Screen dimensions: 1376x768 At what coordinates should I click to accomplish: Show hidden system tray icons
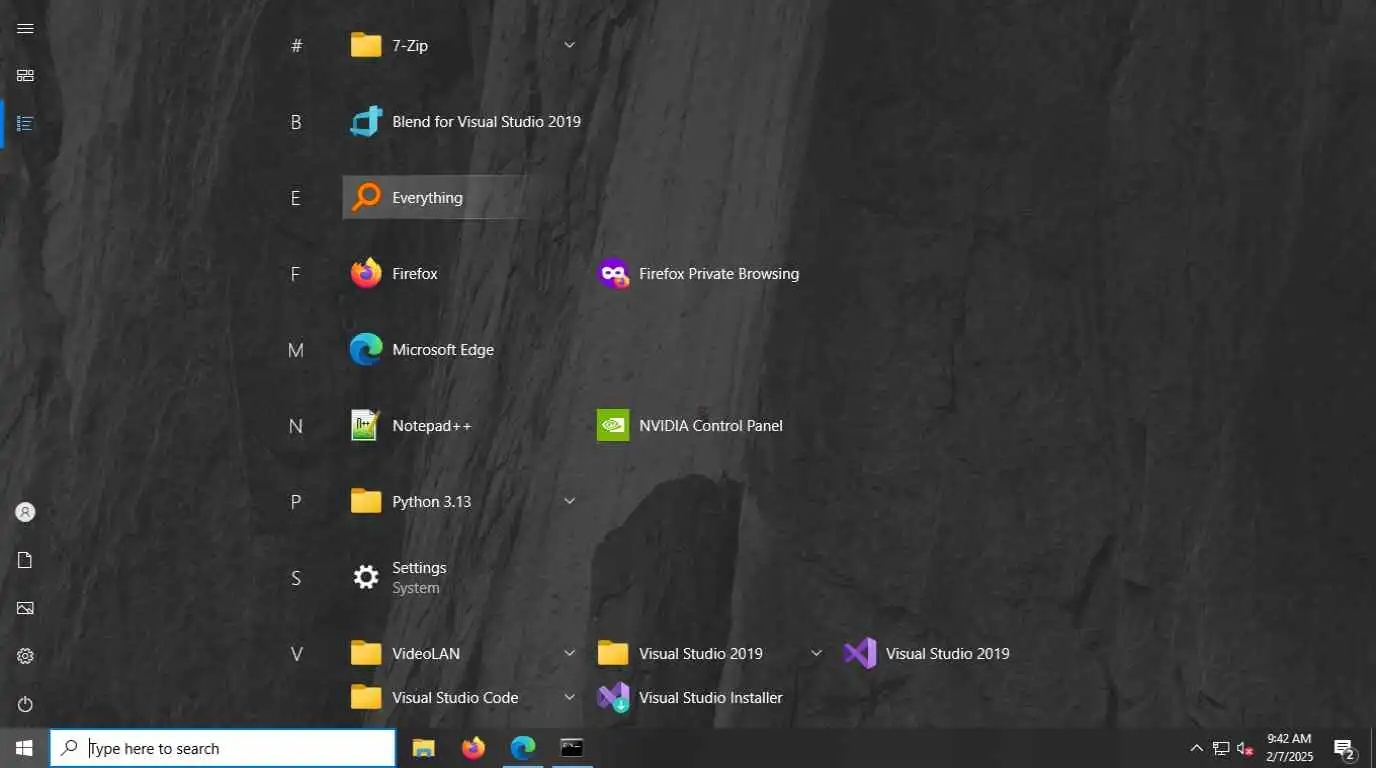click(x=1196, y=748)
